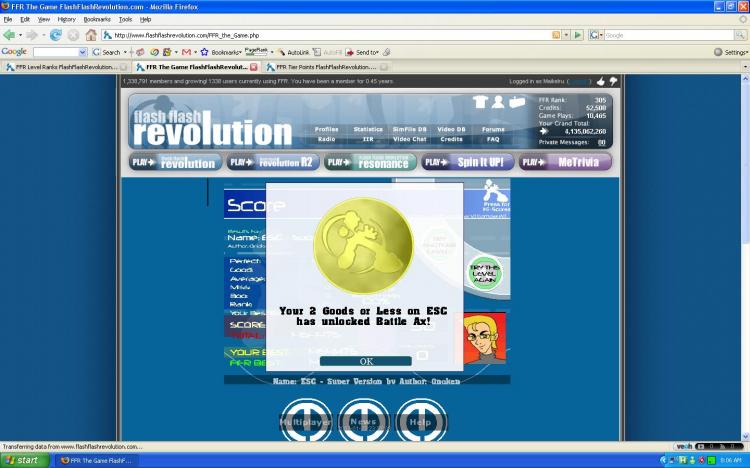Click the News circular button
This screenshot has width=750, height=468.
[x=364, y=422]
